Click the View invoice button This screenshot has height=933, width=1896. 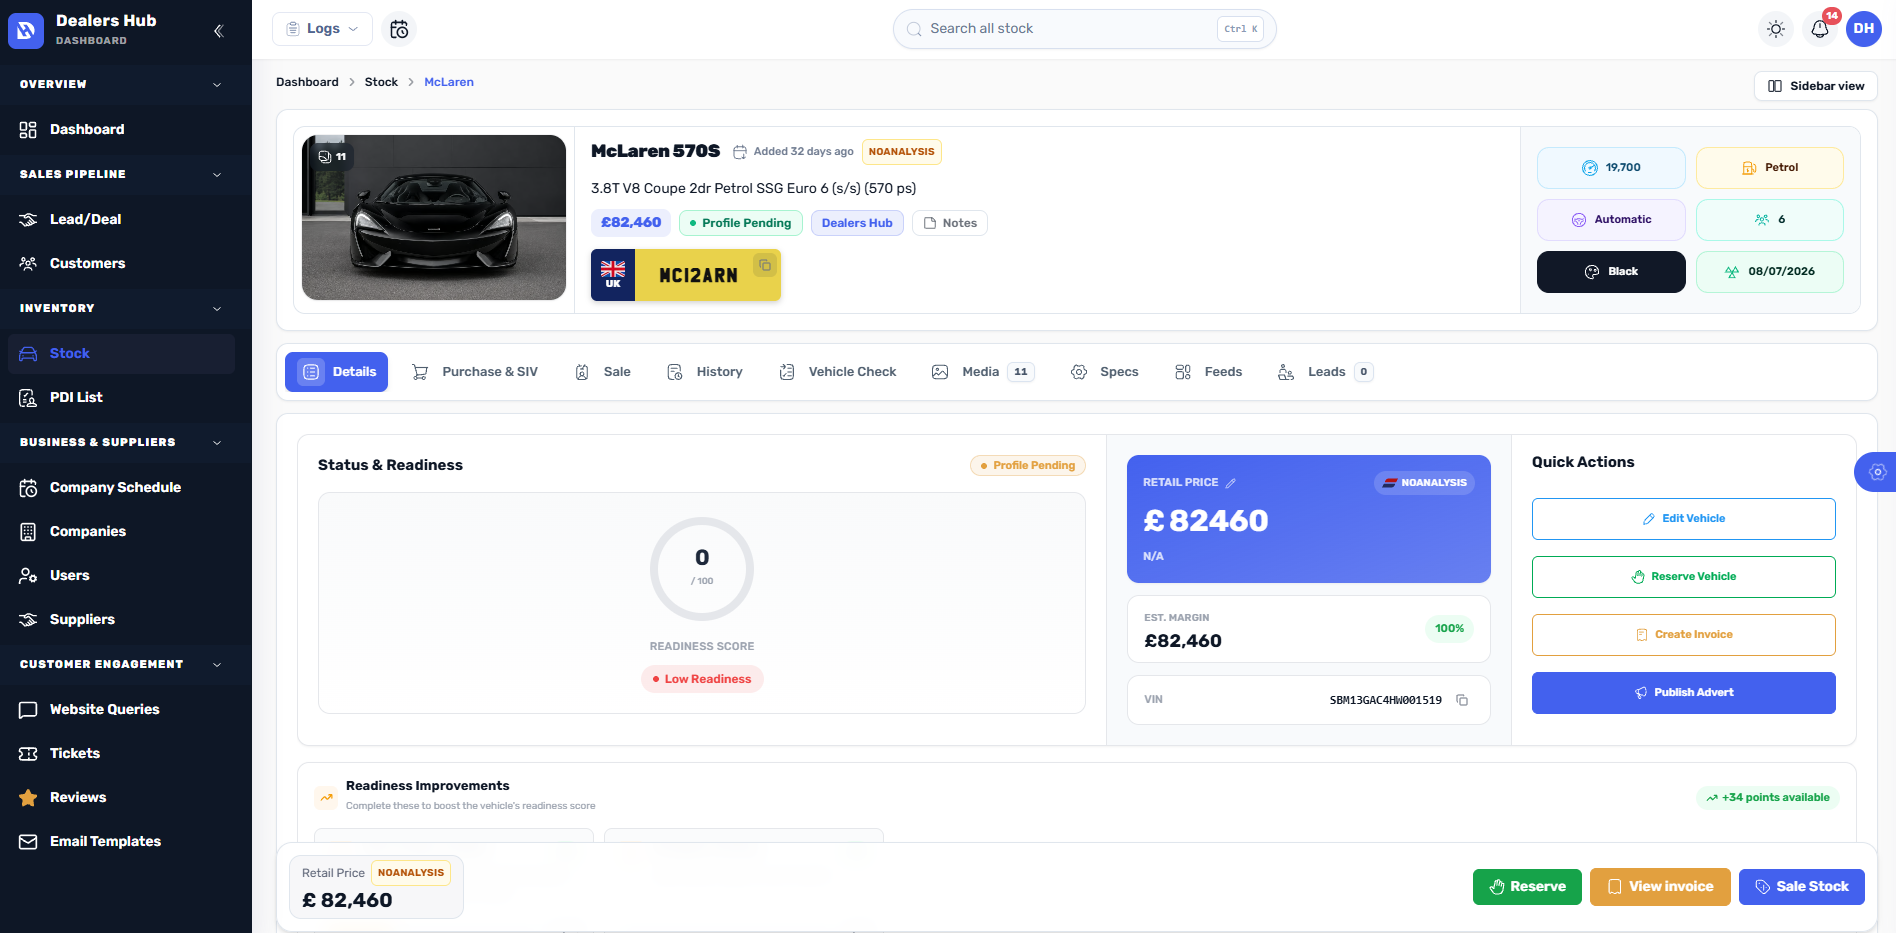tap(1660, 887)
